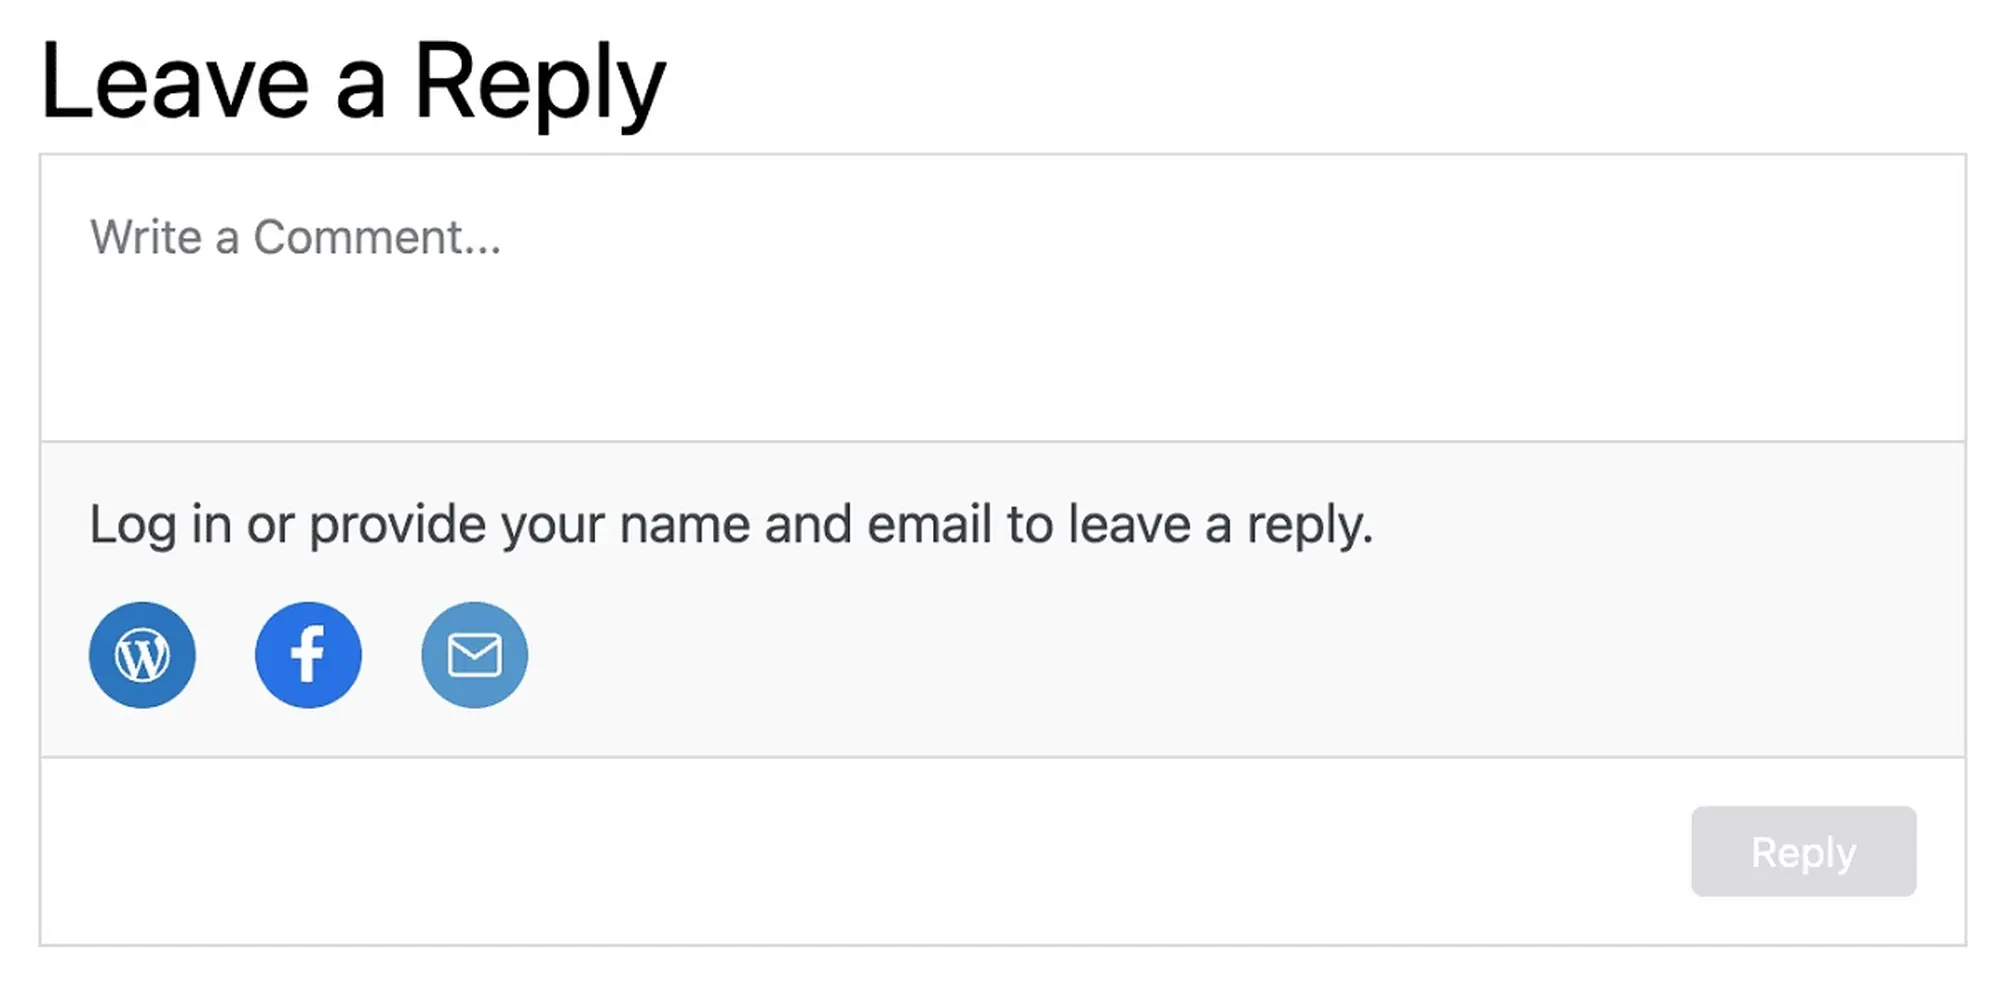
Task: Click the login instruction text
Action: click(x=731, y=524)
